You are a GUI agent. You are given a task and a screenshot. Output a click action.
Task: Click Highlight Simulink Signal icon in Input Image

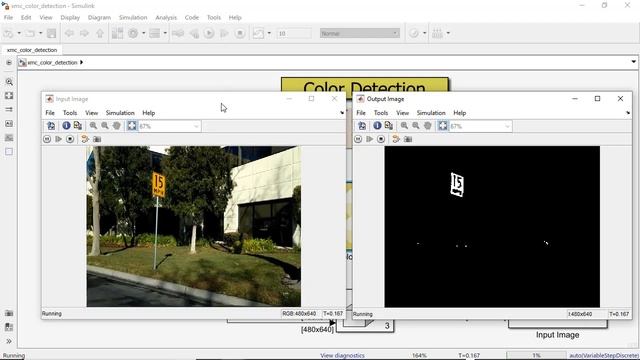(x=85, y=139)
